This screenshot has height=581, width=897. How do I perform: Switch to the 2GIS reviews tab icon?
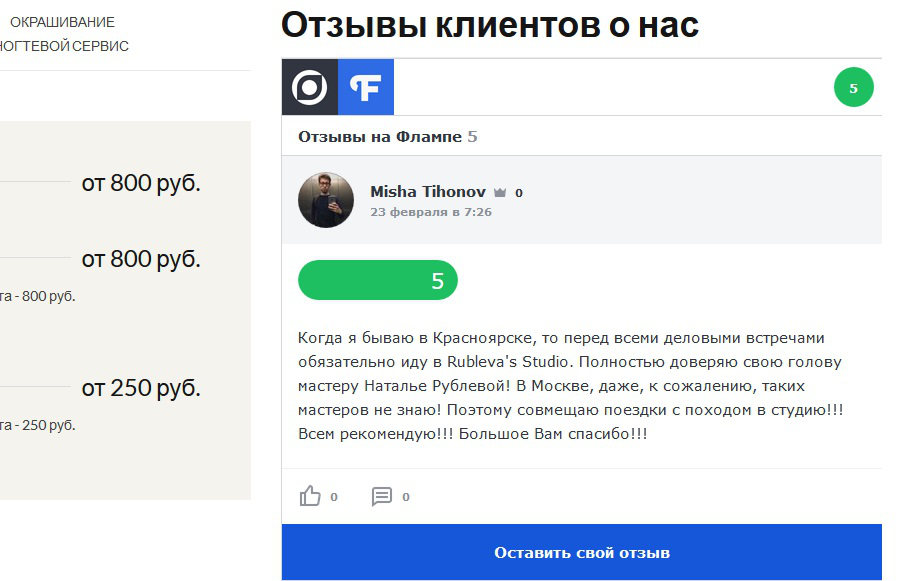(x=310, y=88)
